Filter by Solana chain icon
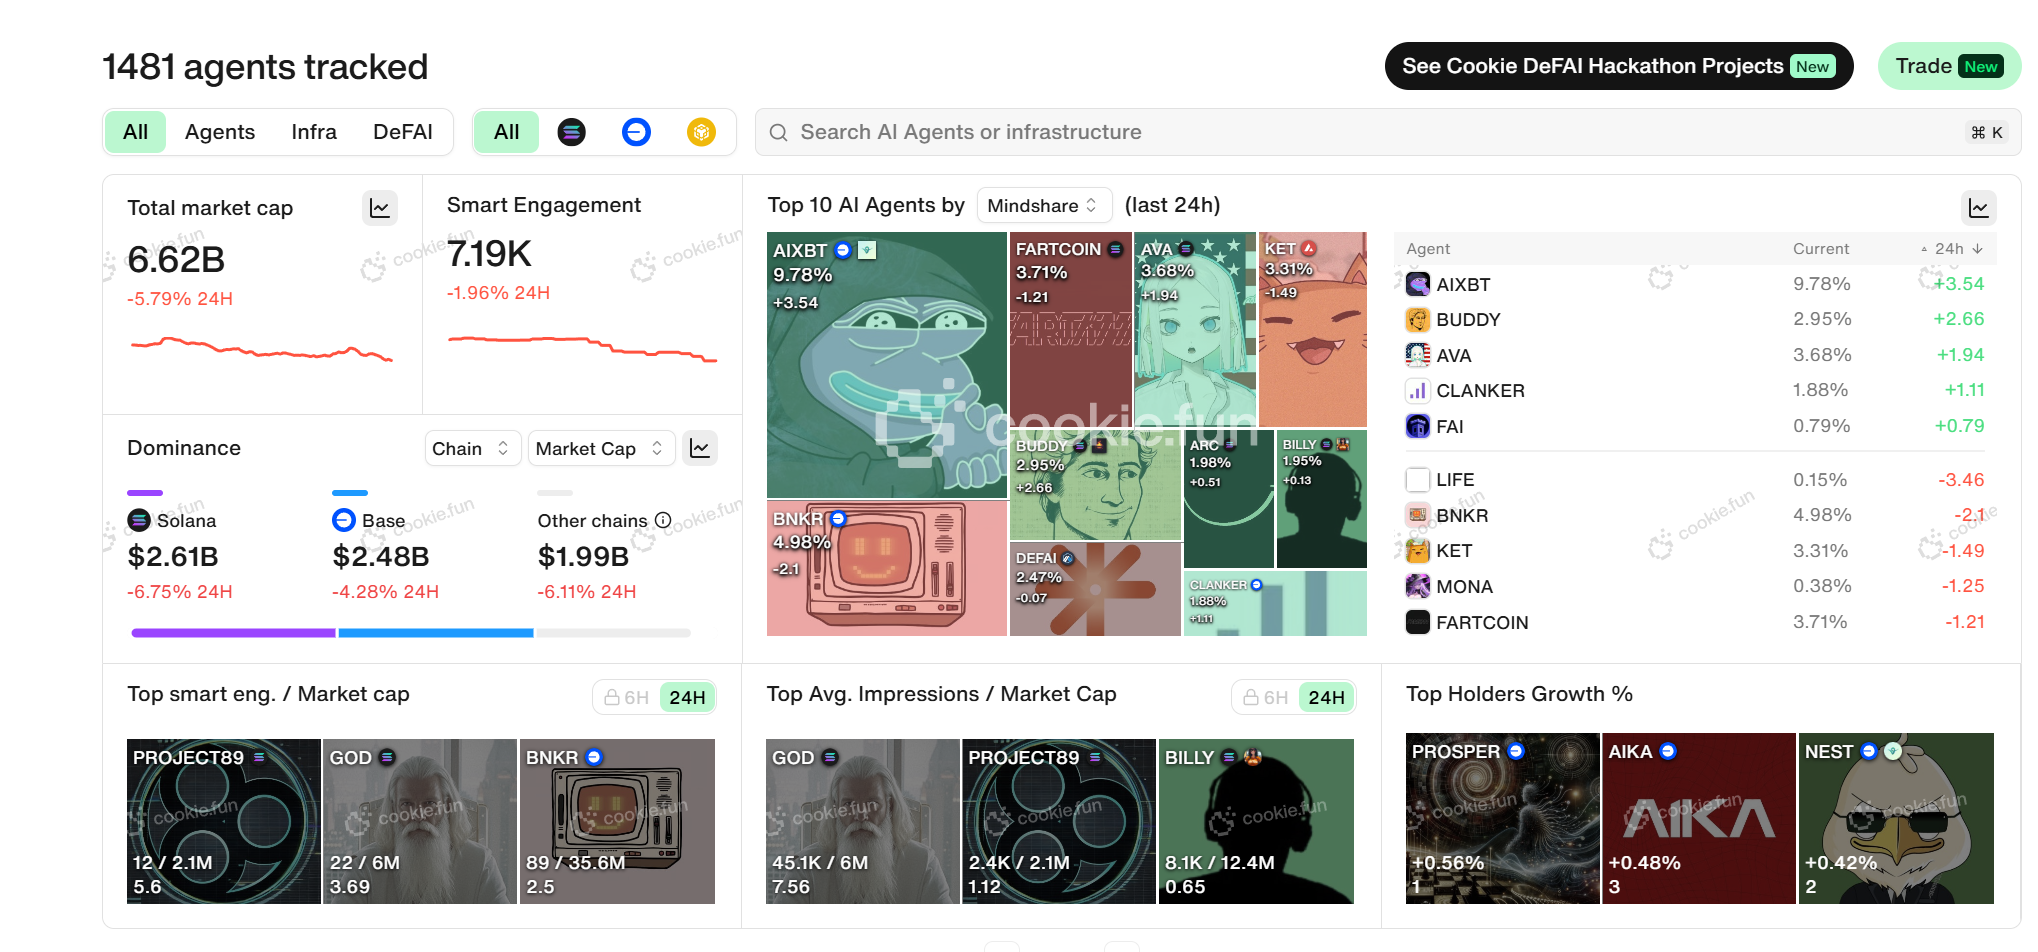Viewport: 2038px width, 952px height. point(572,132)
